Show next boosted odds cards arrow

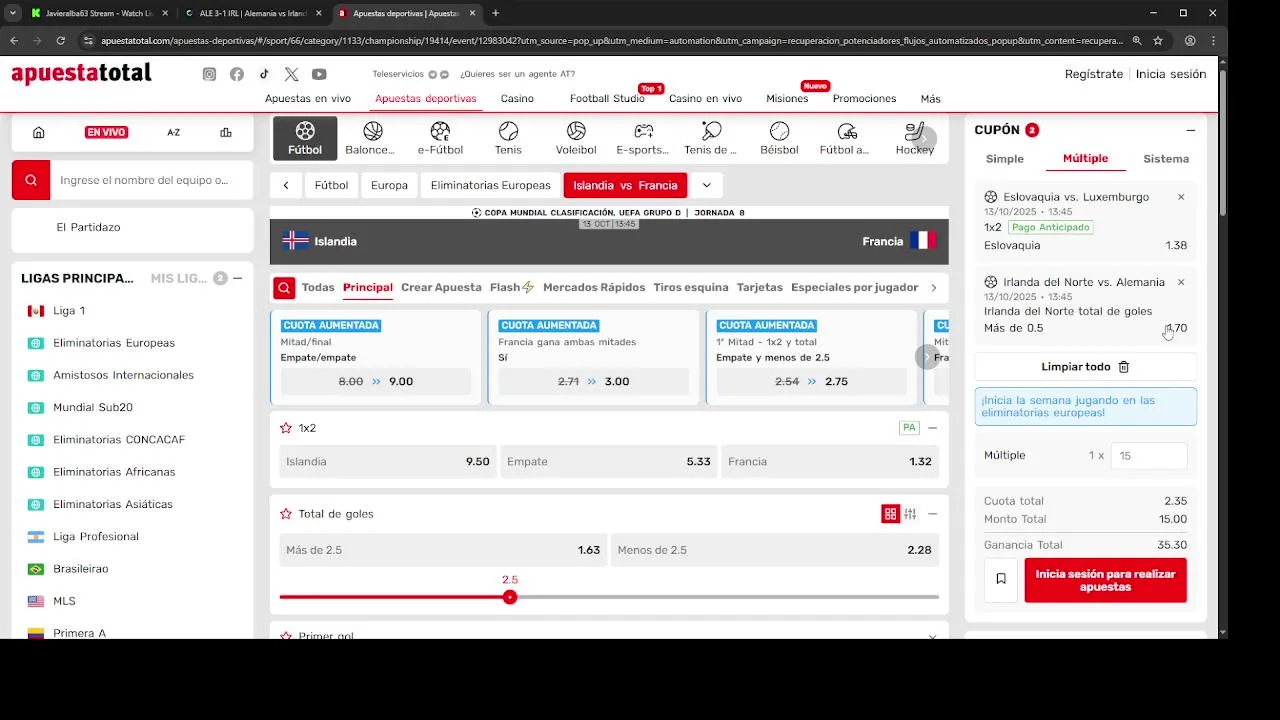tap(927, 357)
